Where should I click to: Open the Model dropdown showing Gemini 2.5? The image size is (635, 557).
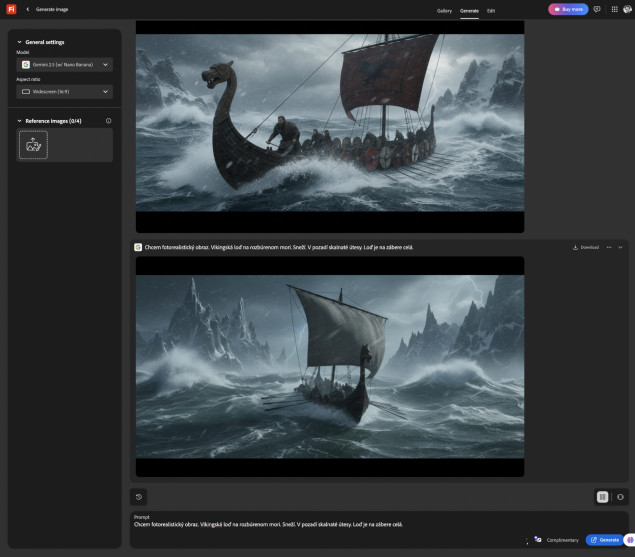(x=65, y=64)
